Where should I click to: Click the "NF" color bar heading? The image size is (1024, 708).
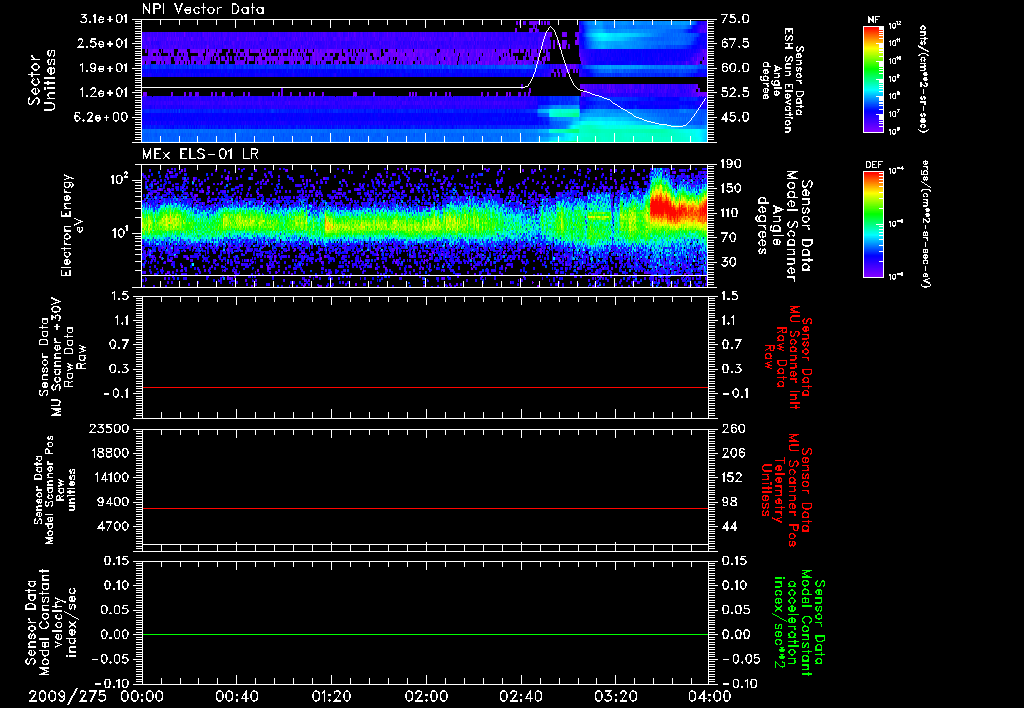873,20
